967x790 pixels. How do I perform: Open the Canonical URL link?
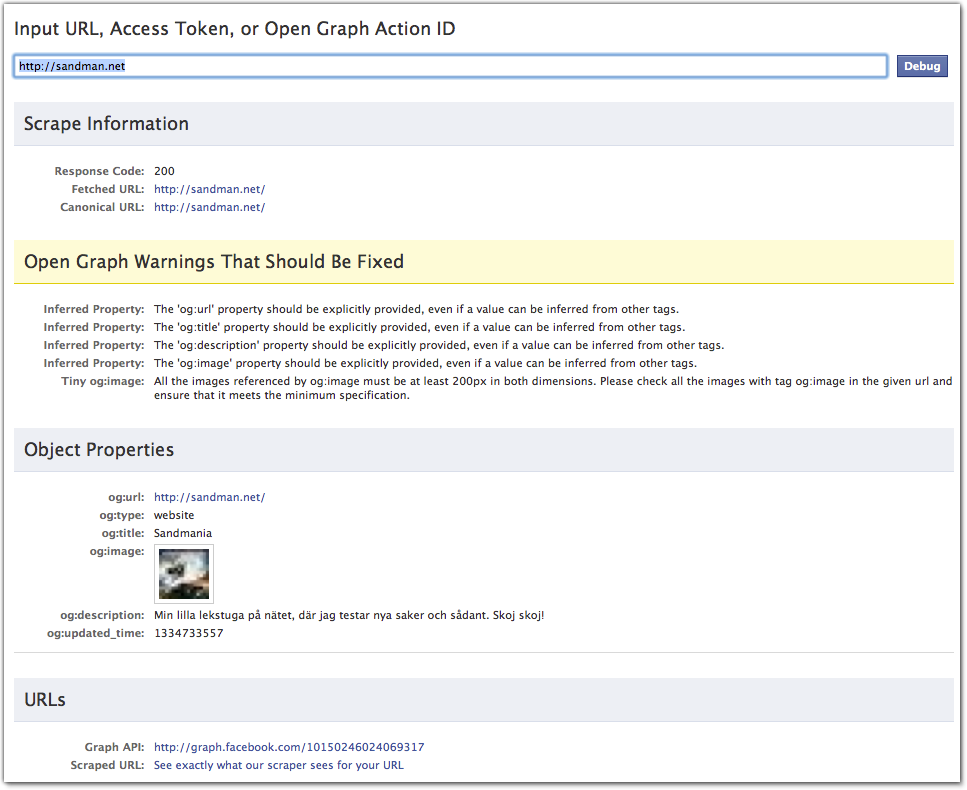209,207
